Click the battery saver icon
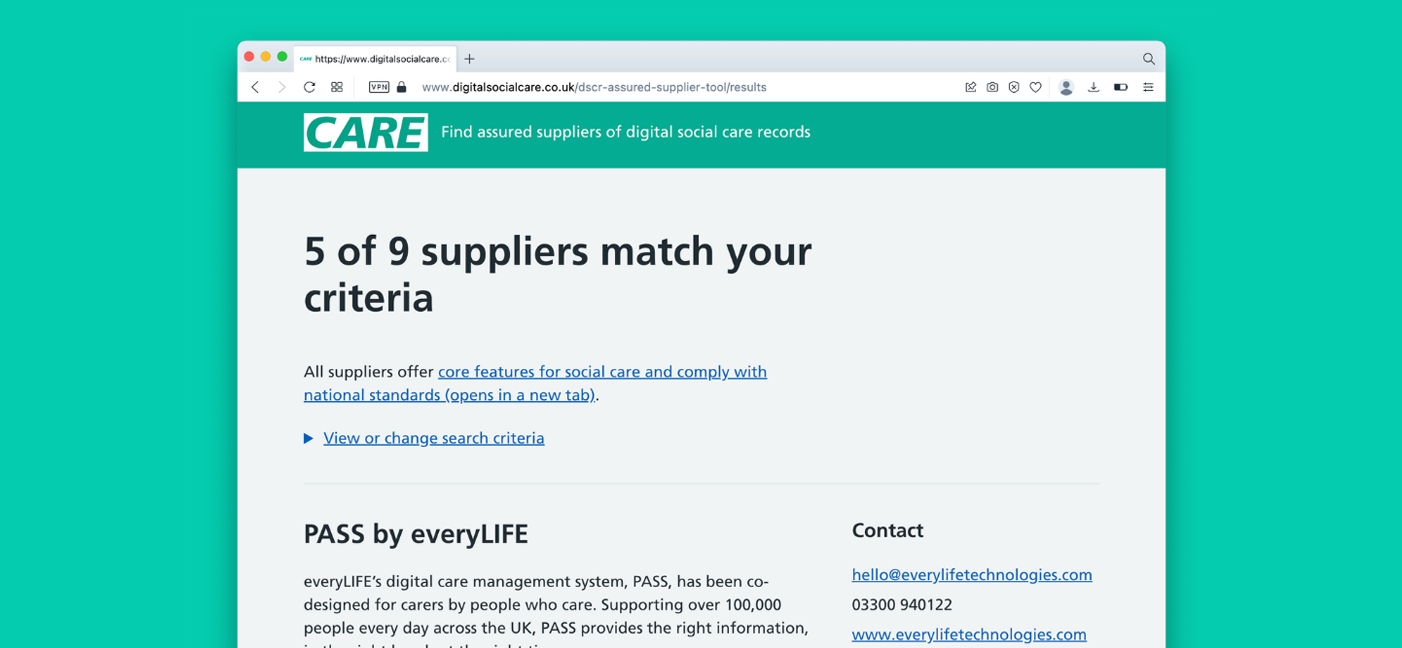 pos(1120,87)
